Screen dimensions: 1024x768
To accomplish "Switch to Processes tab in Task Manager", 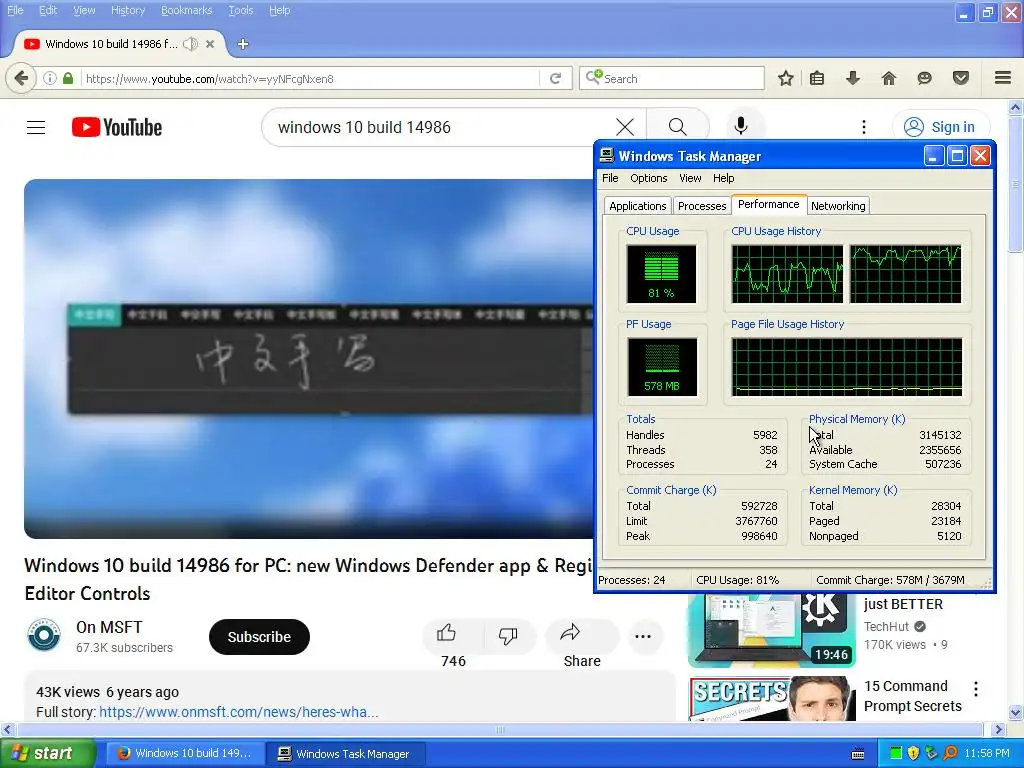I will 701,206.
